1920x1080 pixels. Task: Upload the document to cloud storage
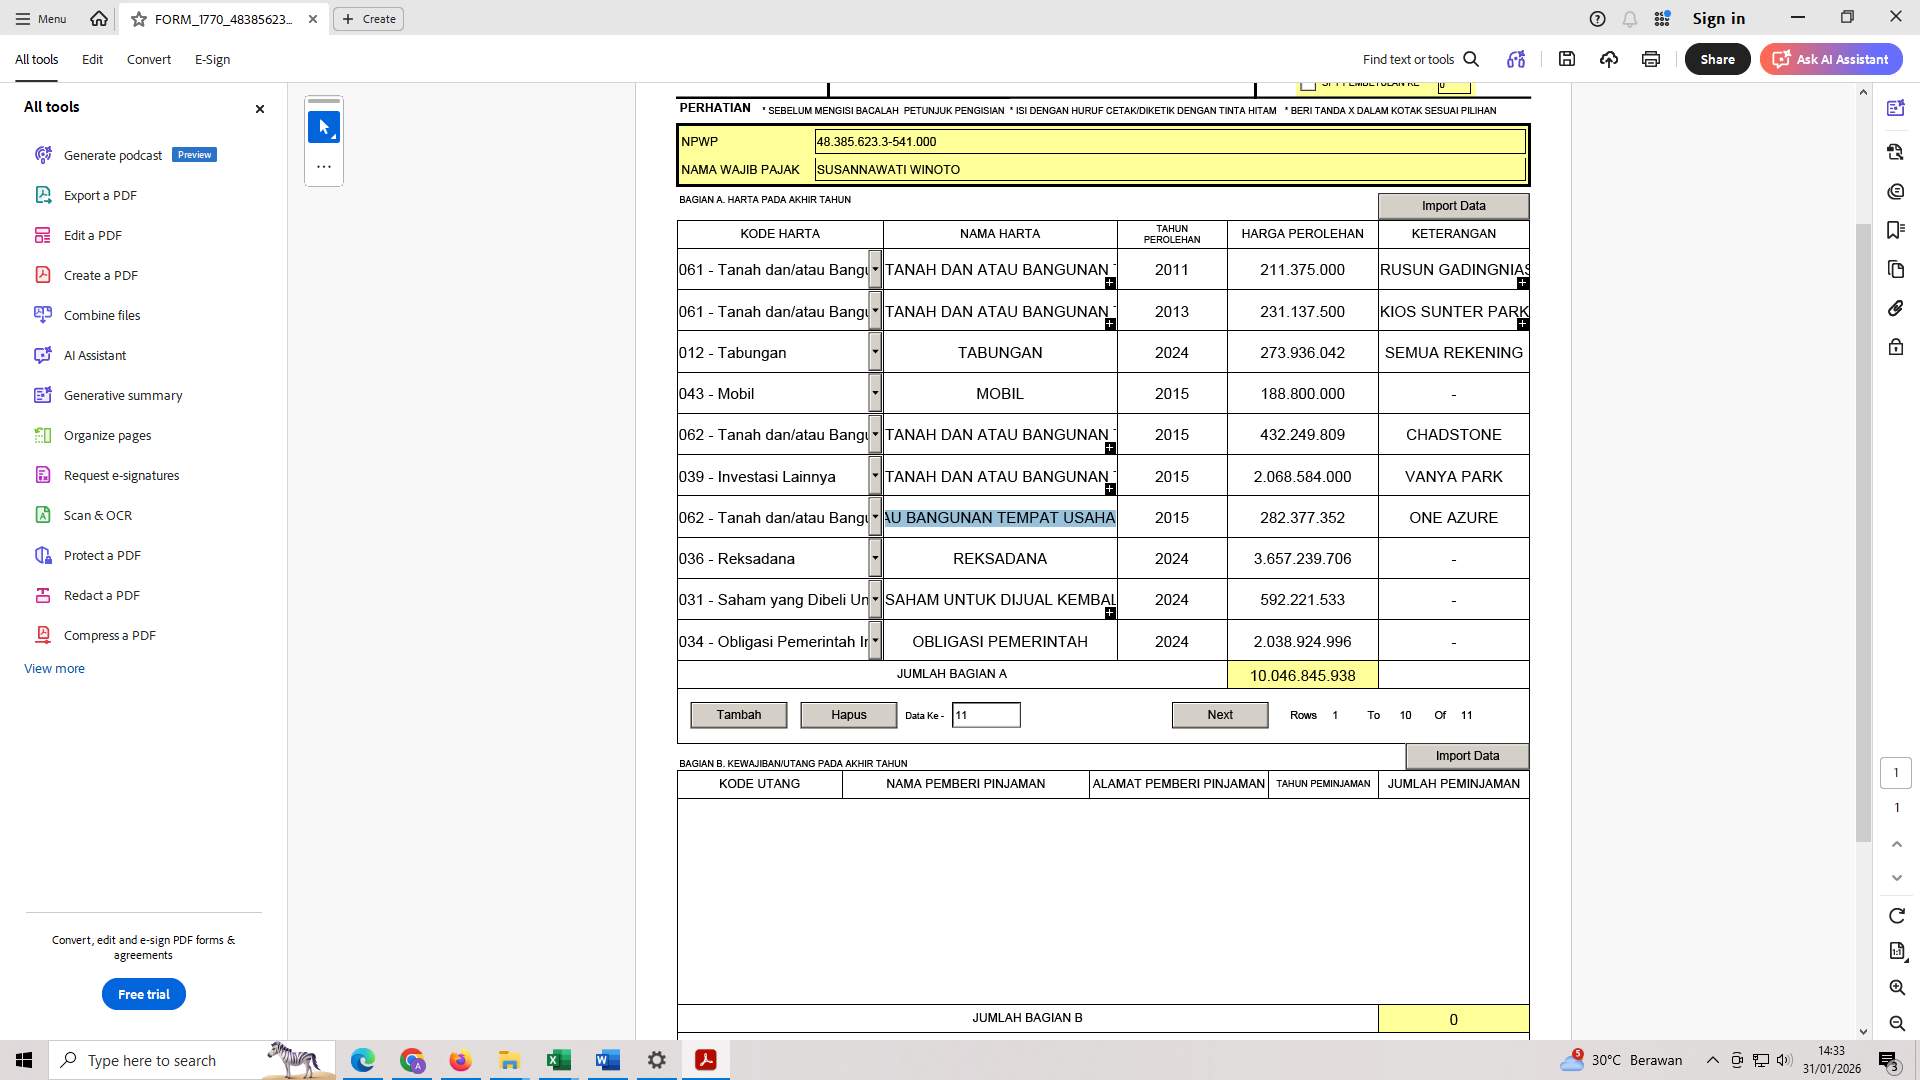click(x=1609, y=59)
